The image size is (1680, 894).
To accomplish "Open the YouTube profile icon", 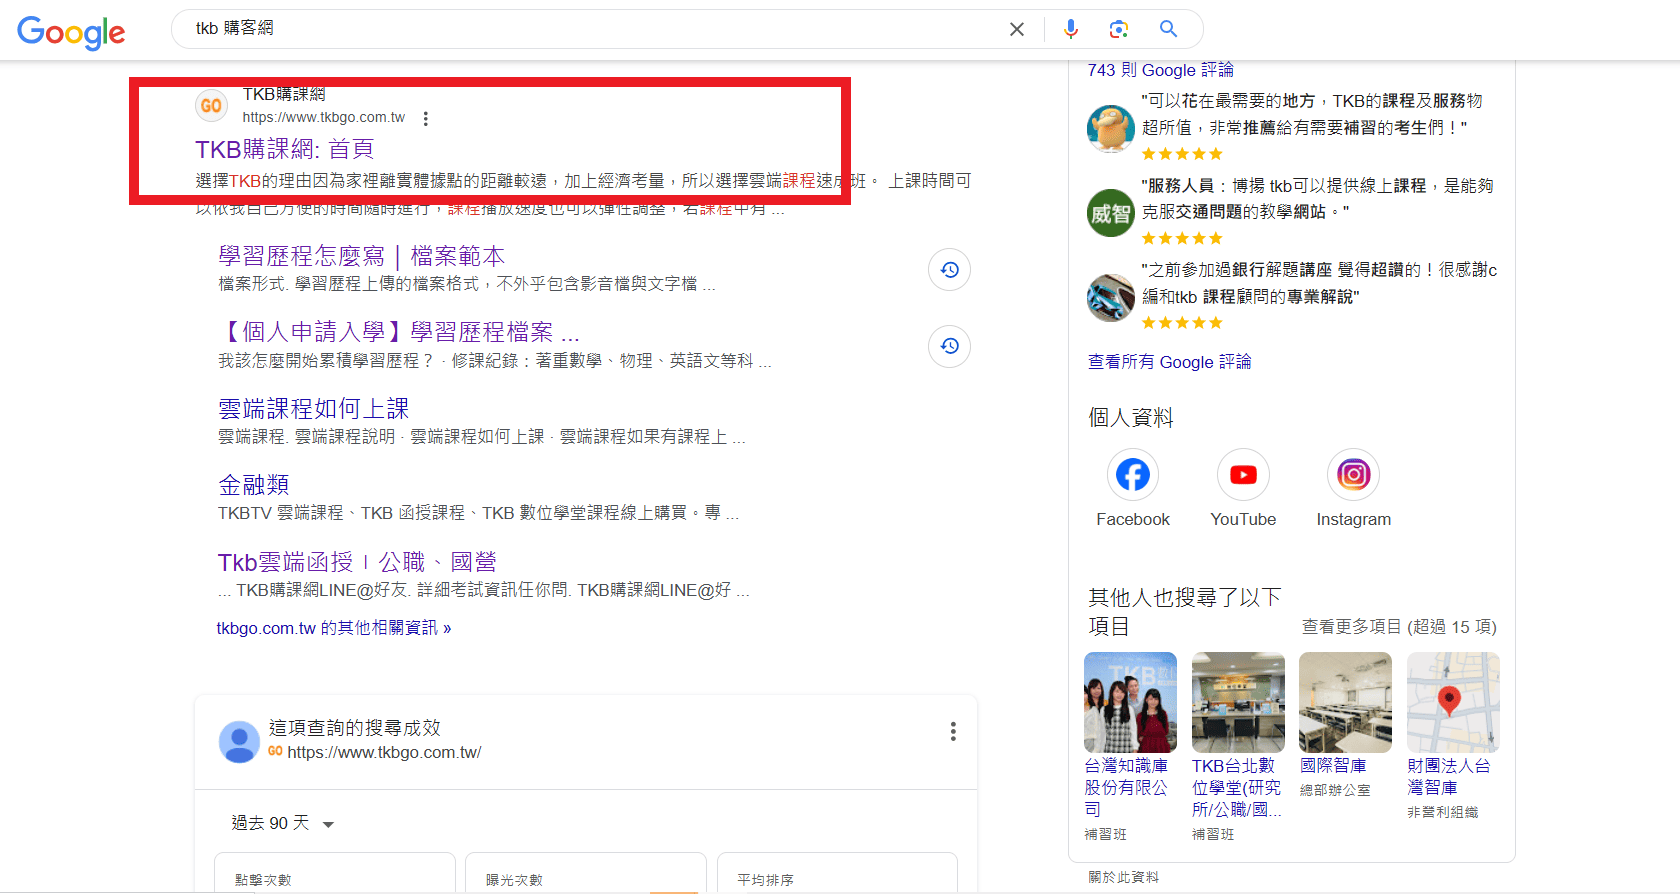I will (1243, 475).
